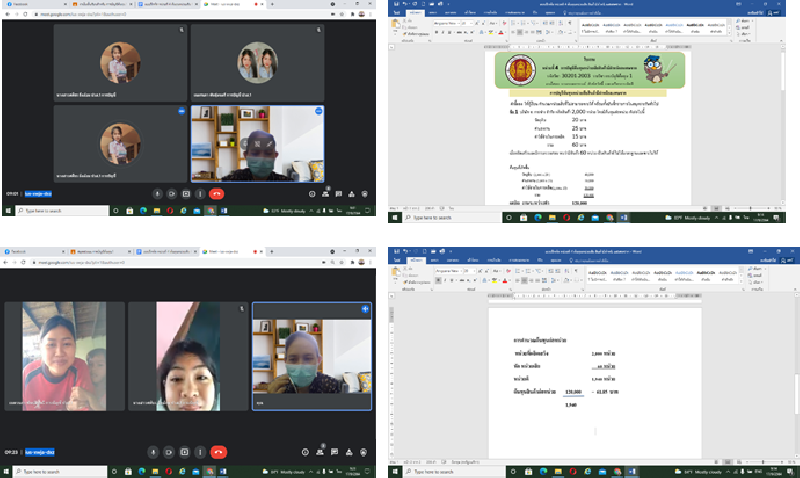Open more options in the three-tile Meet window
800x478 pixels.
200,451
